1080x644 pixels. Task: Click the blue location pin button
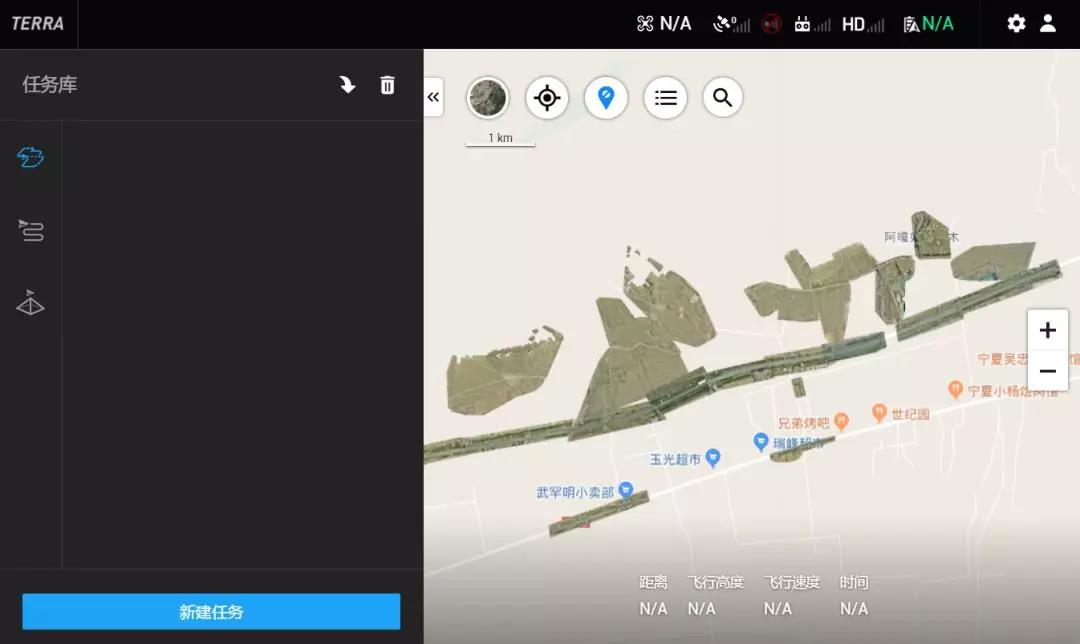pyautogui.click(x=606, y=97)
